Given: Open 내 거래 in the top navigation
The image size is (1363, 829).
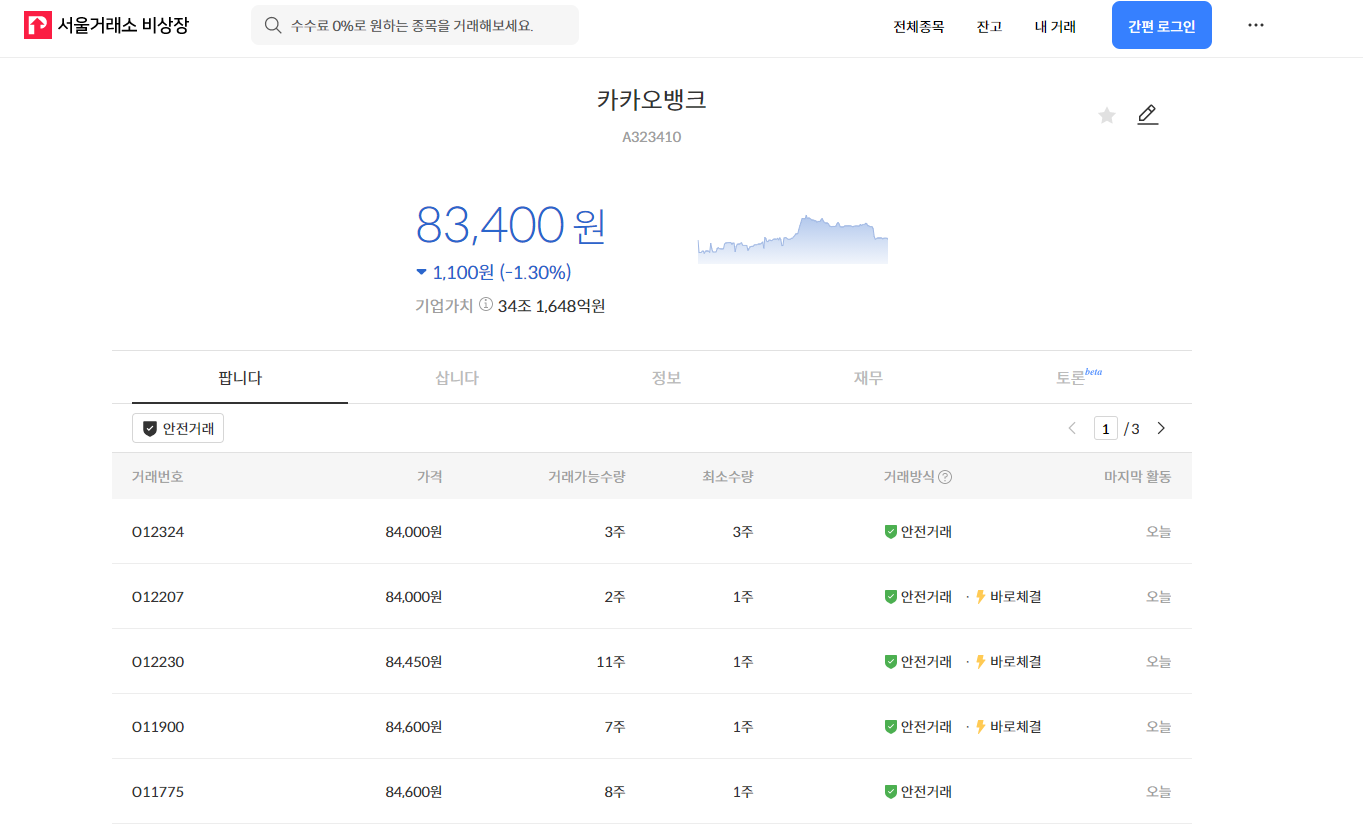Looking at the screenshot, I should click(x=1055, y=26).
